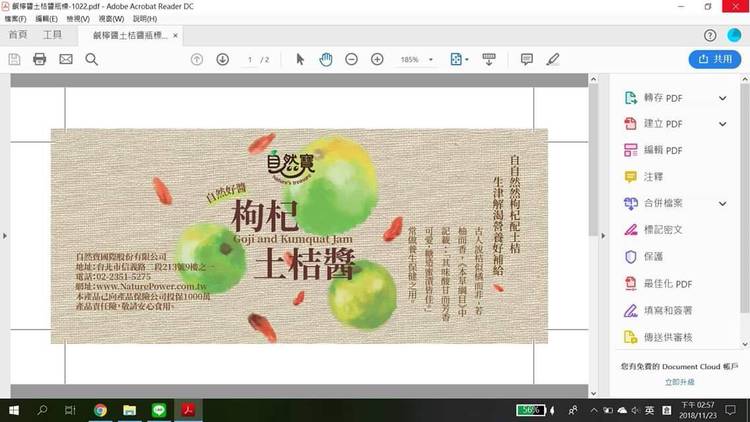
Task: Switch to the 工具 tab
Action: tap(52, 35)
